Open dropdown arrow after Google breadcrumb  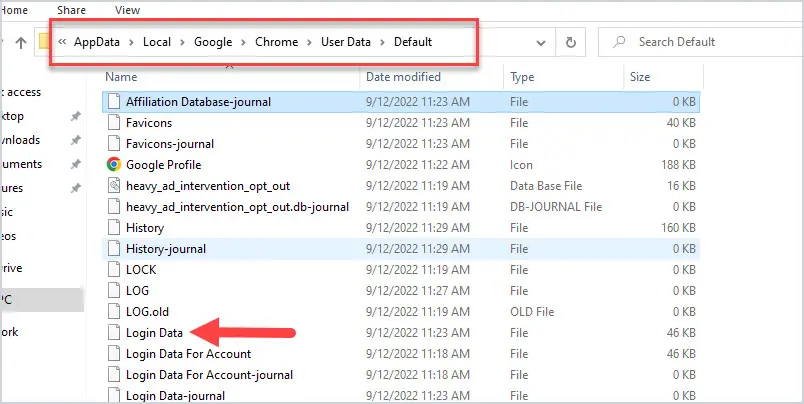[x=244, y=43]
